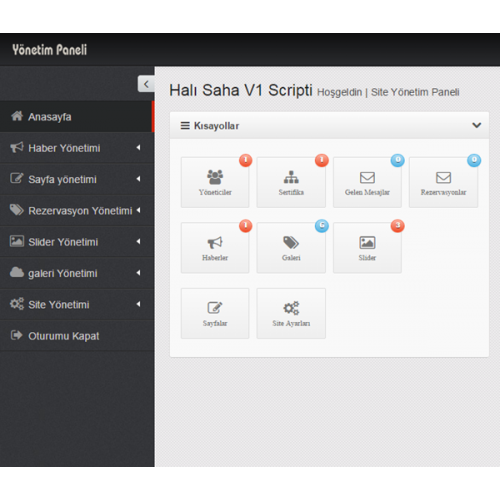
Task: Click the red badge on the Slider tile
Action: point(398,226)
